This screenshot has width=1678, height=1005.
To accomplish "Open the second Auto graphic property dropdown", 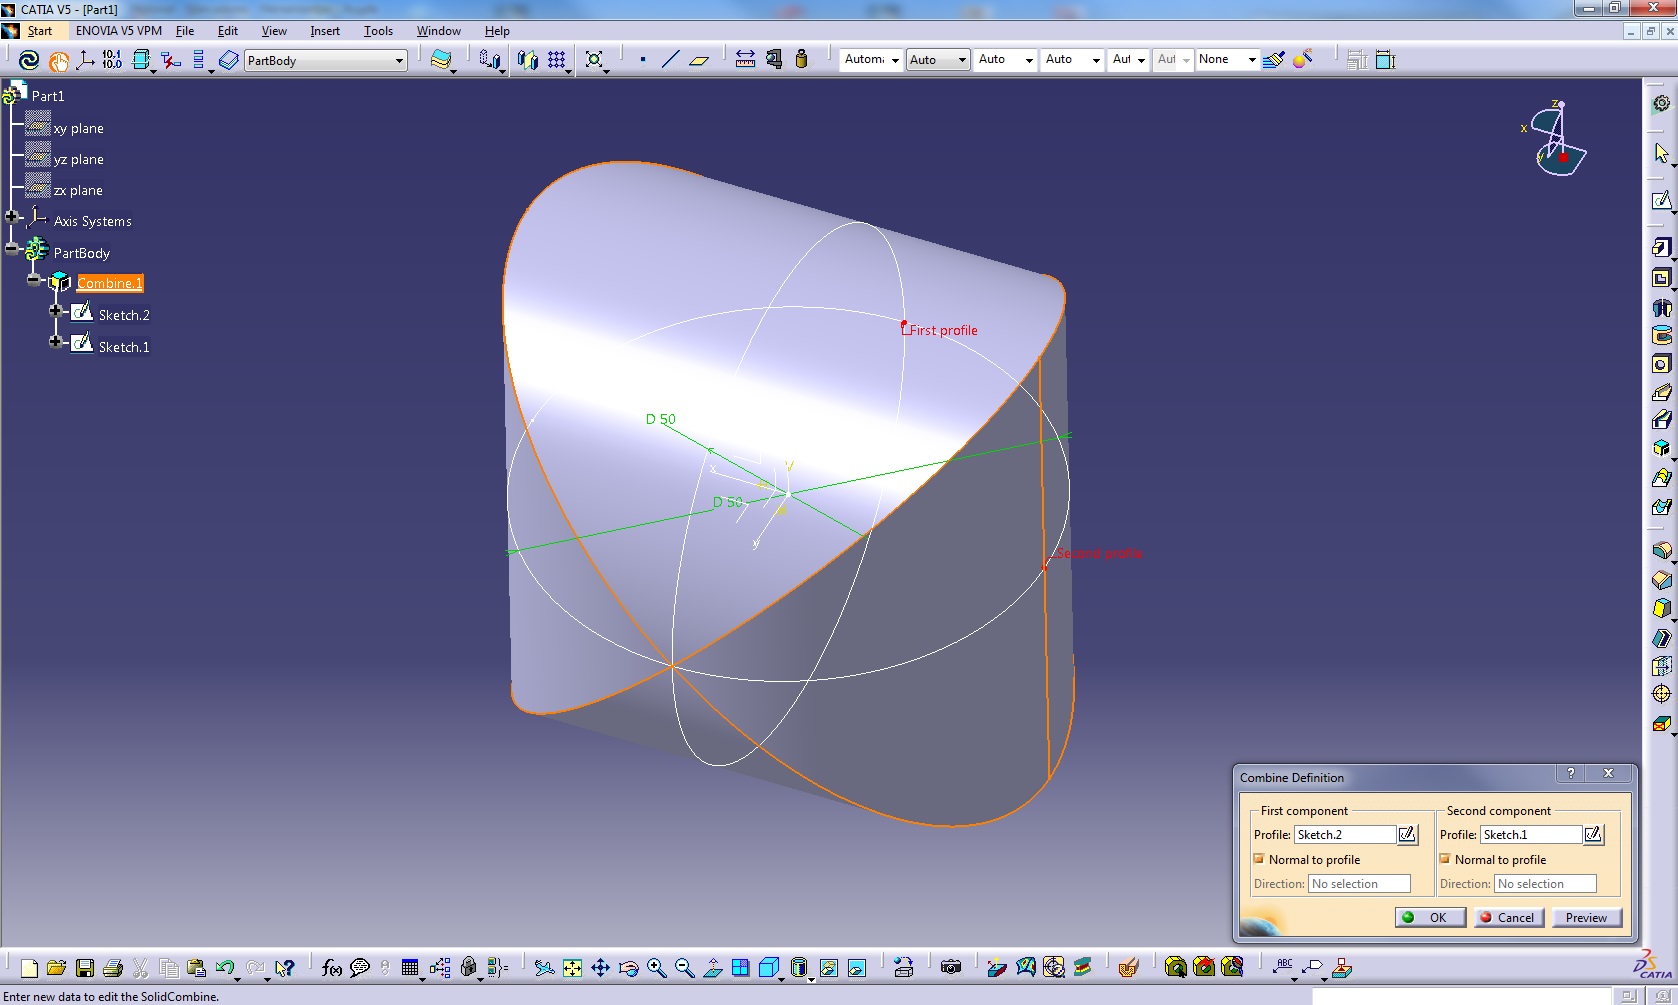I will coord(1029,60).
